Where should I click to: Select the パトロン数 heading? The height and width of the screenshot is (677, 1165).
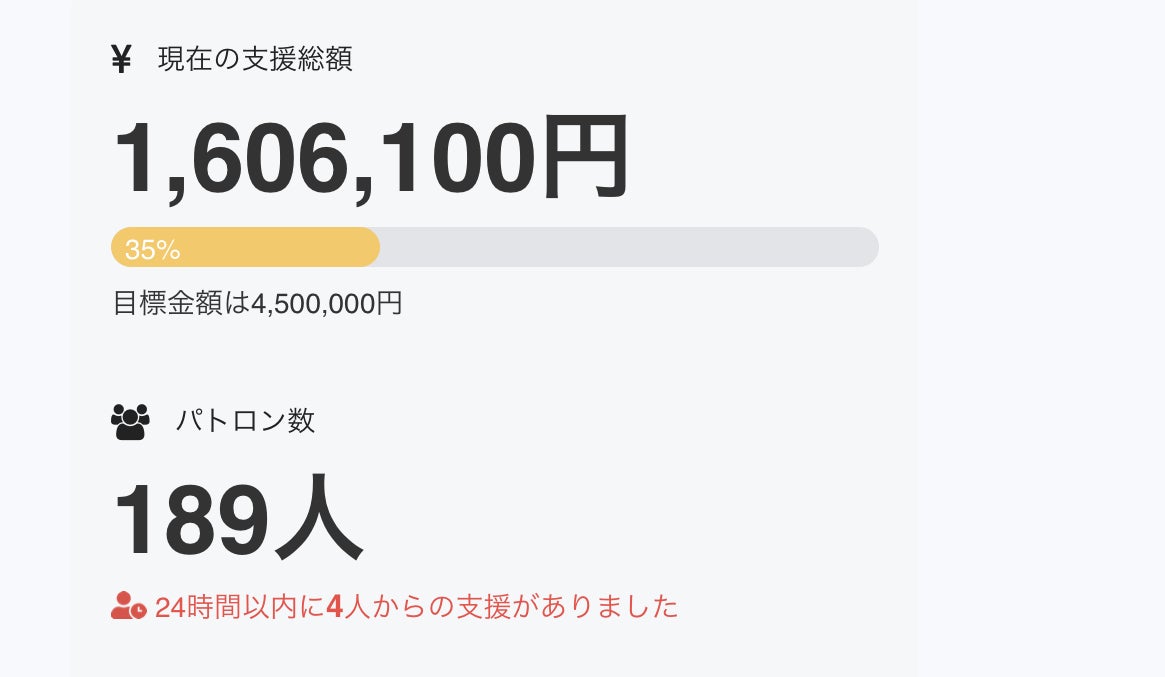tap(245, 421)
